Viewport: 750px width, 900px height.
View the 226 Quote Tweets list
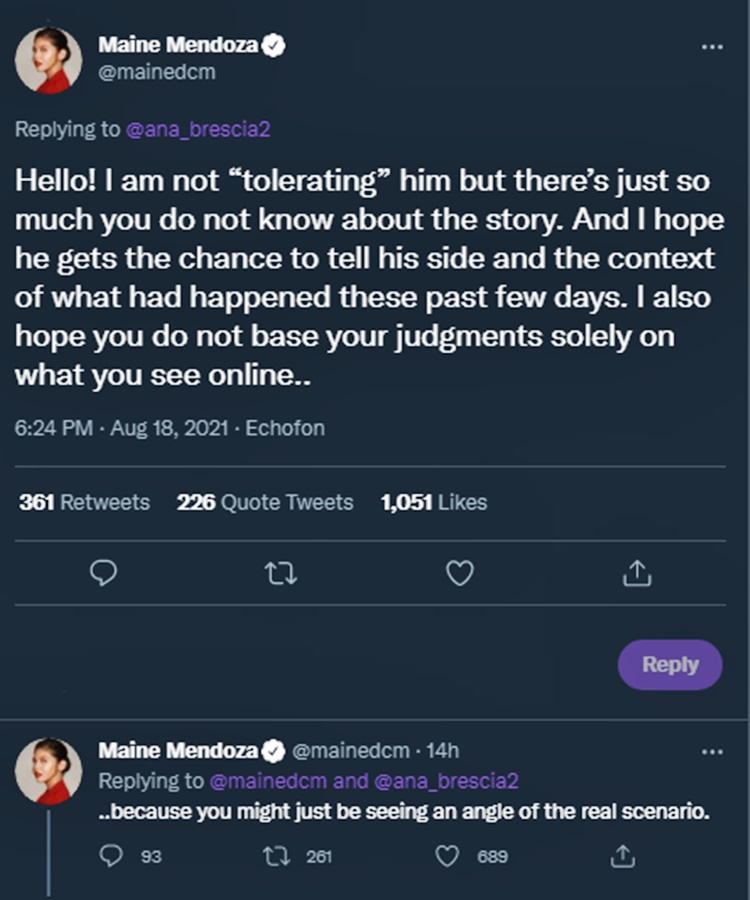click(x=265, y=502)
